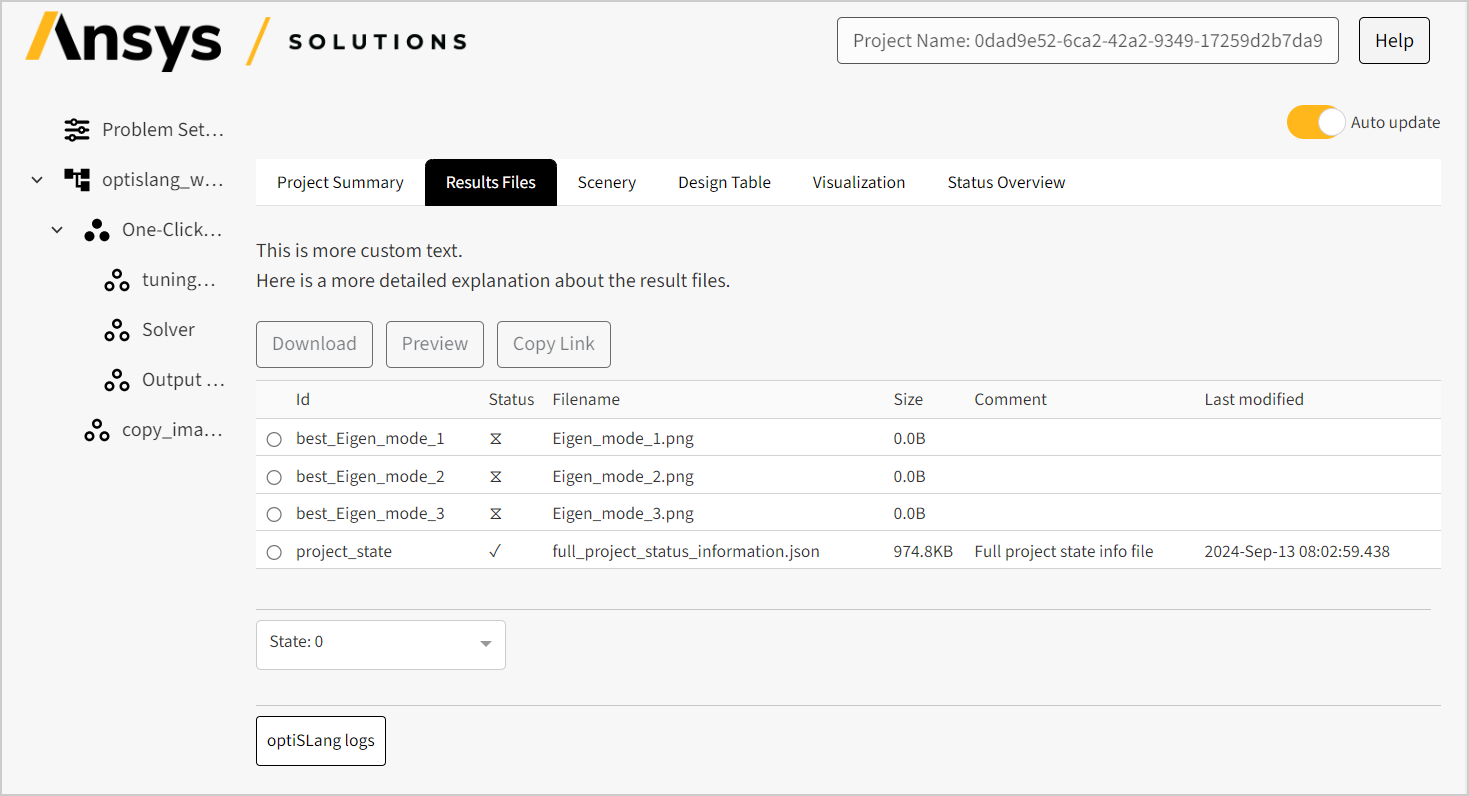Click the Problem Setup sliders icon
1469x796 pixels.
click(x=76, y=130)
